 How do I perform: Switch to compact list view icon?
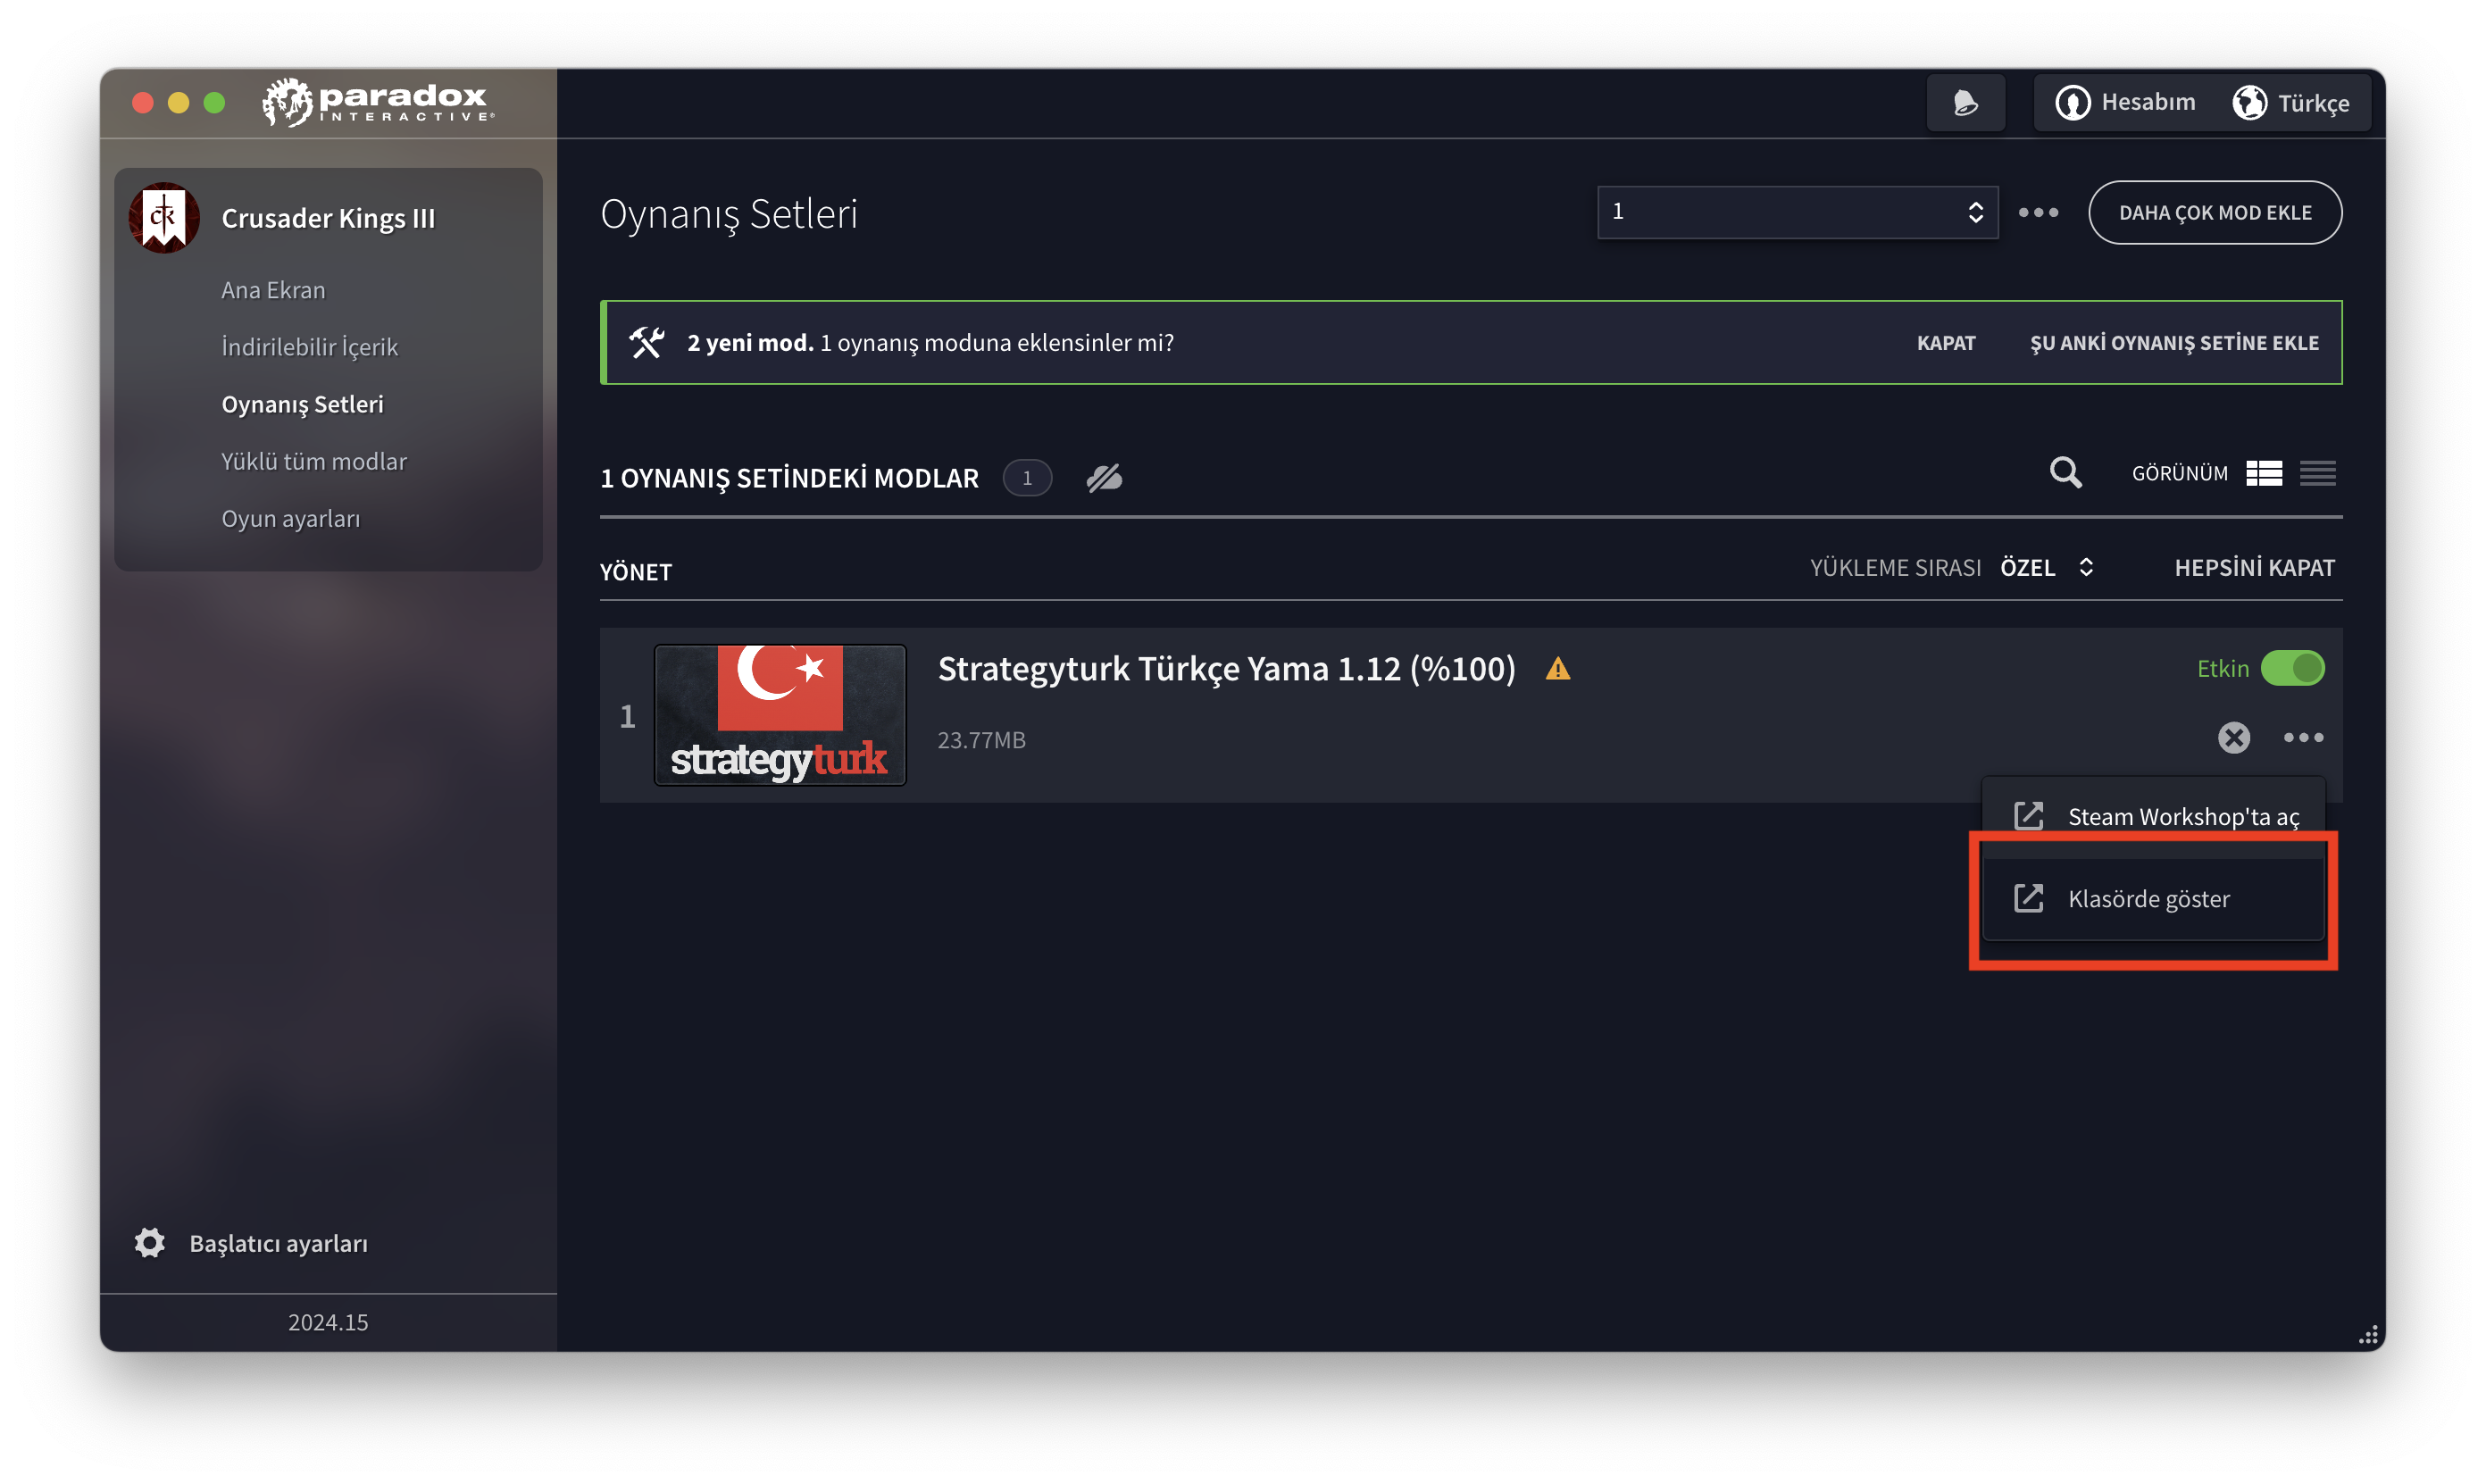[2317, 473]
